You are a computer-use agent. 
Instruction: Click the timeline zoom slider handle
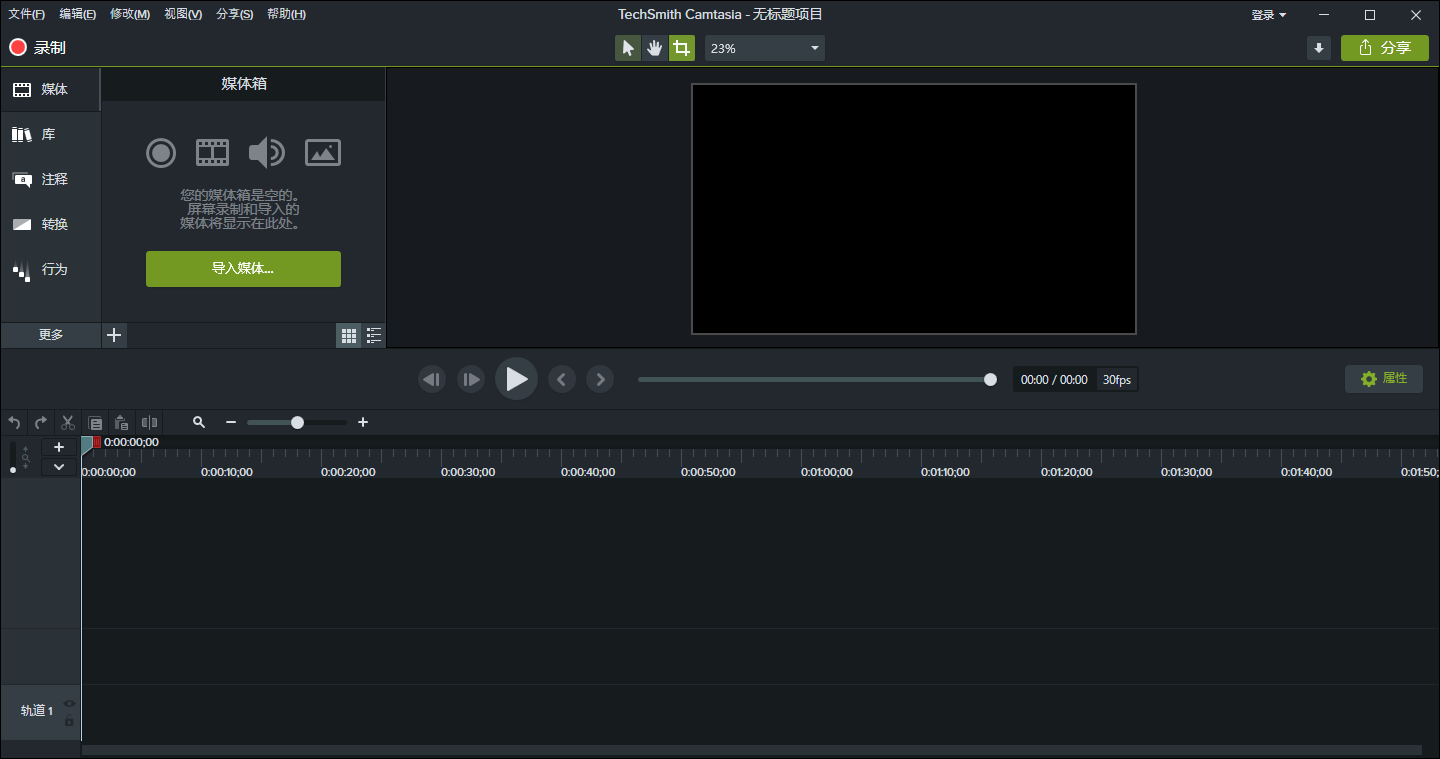[297, 423]
